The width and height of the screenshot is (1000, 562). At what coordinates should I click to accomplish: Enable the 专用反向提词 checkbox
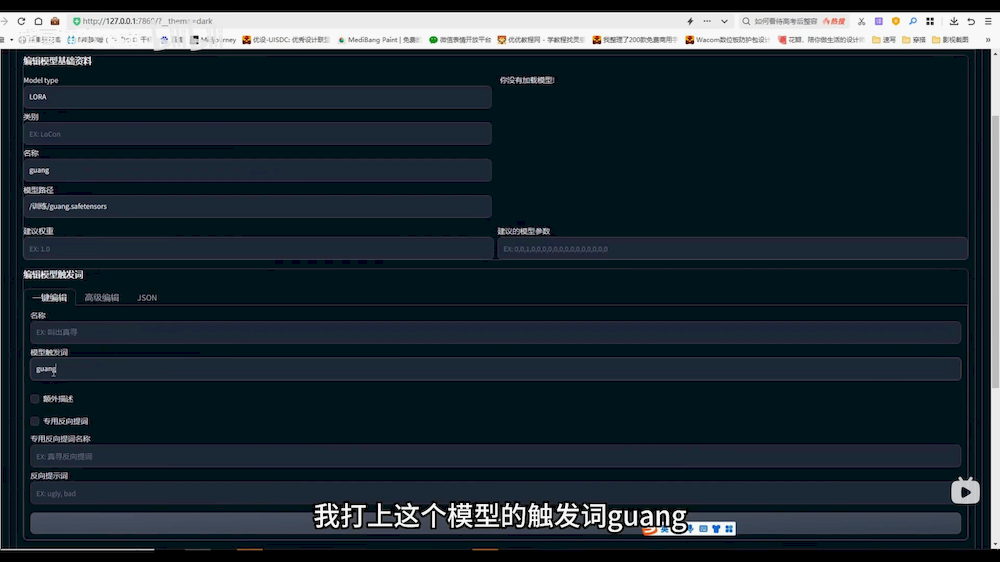pos(35,421)
